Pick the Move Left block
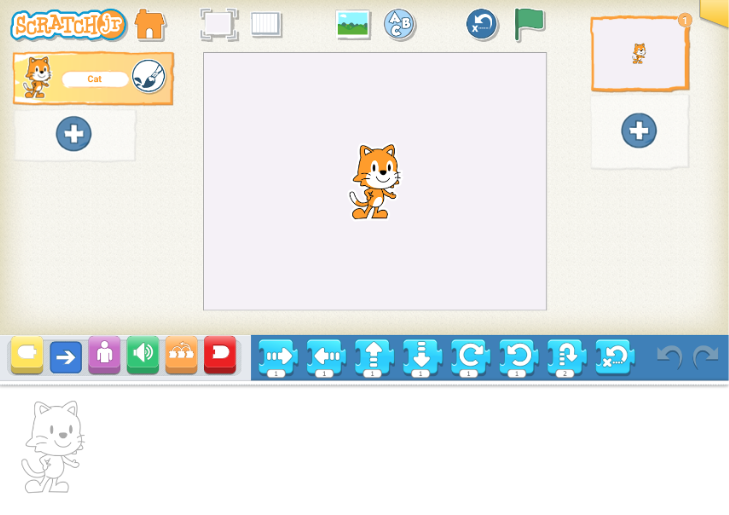 coord(326,357)
